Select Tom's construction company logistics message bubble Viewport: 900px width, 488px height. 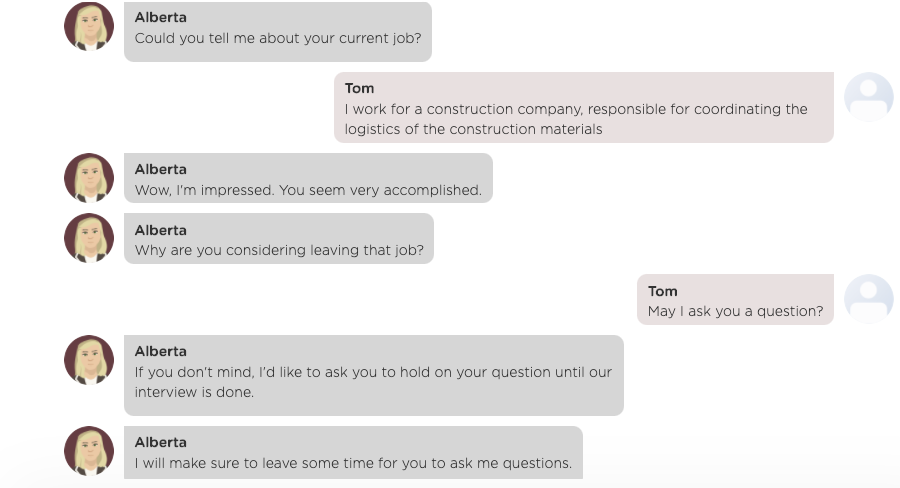584,107
